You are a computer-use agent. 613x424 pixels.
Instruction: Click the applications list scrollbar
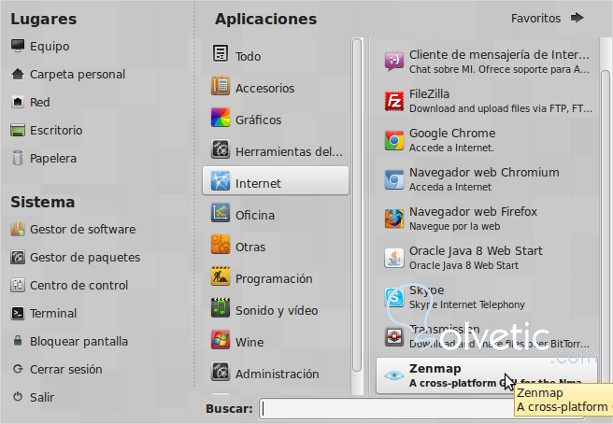point(605,227)
